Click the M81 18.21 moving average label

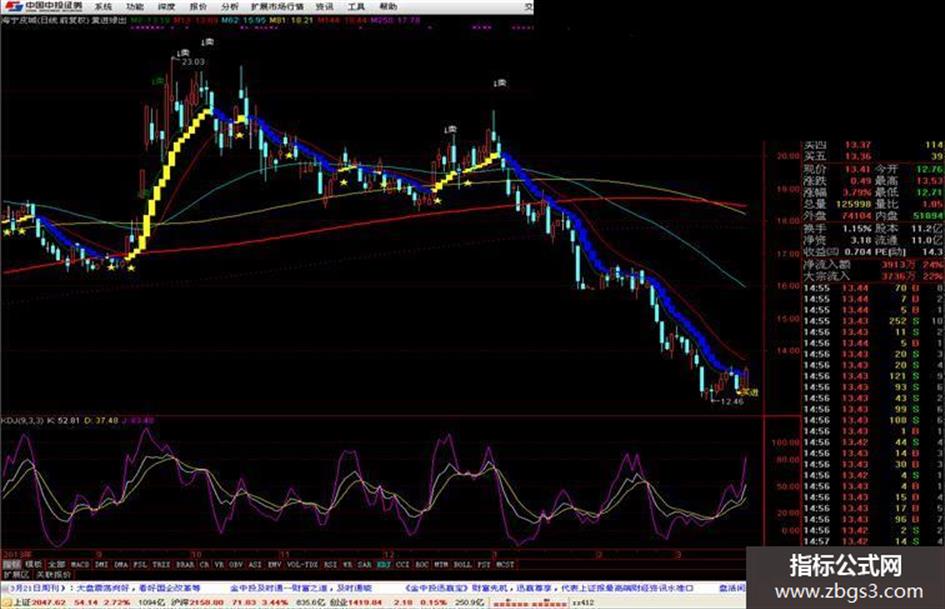tap(292, 20)
